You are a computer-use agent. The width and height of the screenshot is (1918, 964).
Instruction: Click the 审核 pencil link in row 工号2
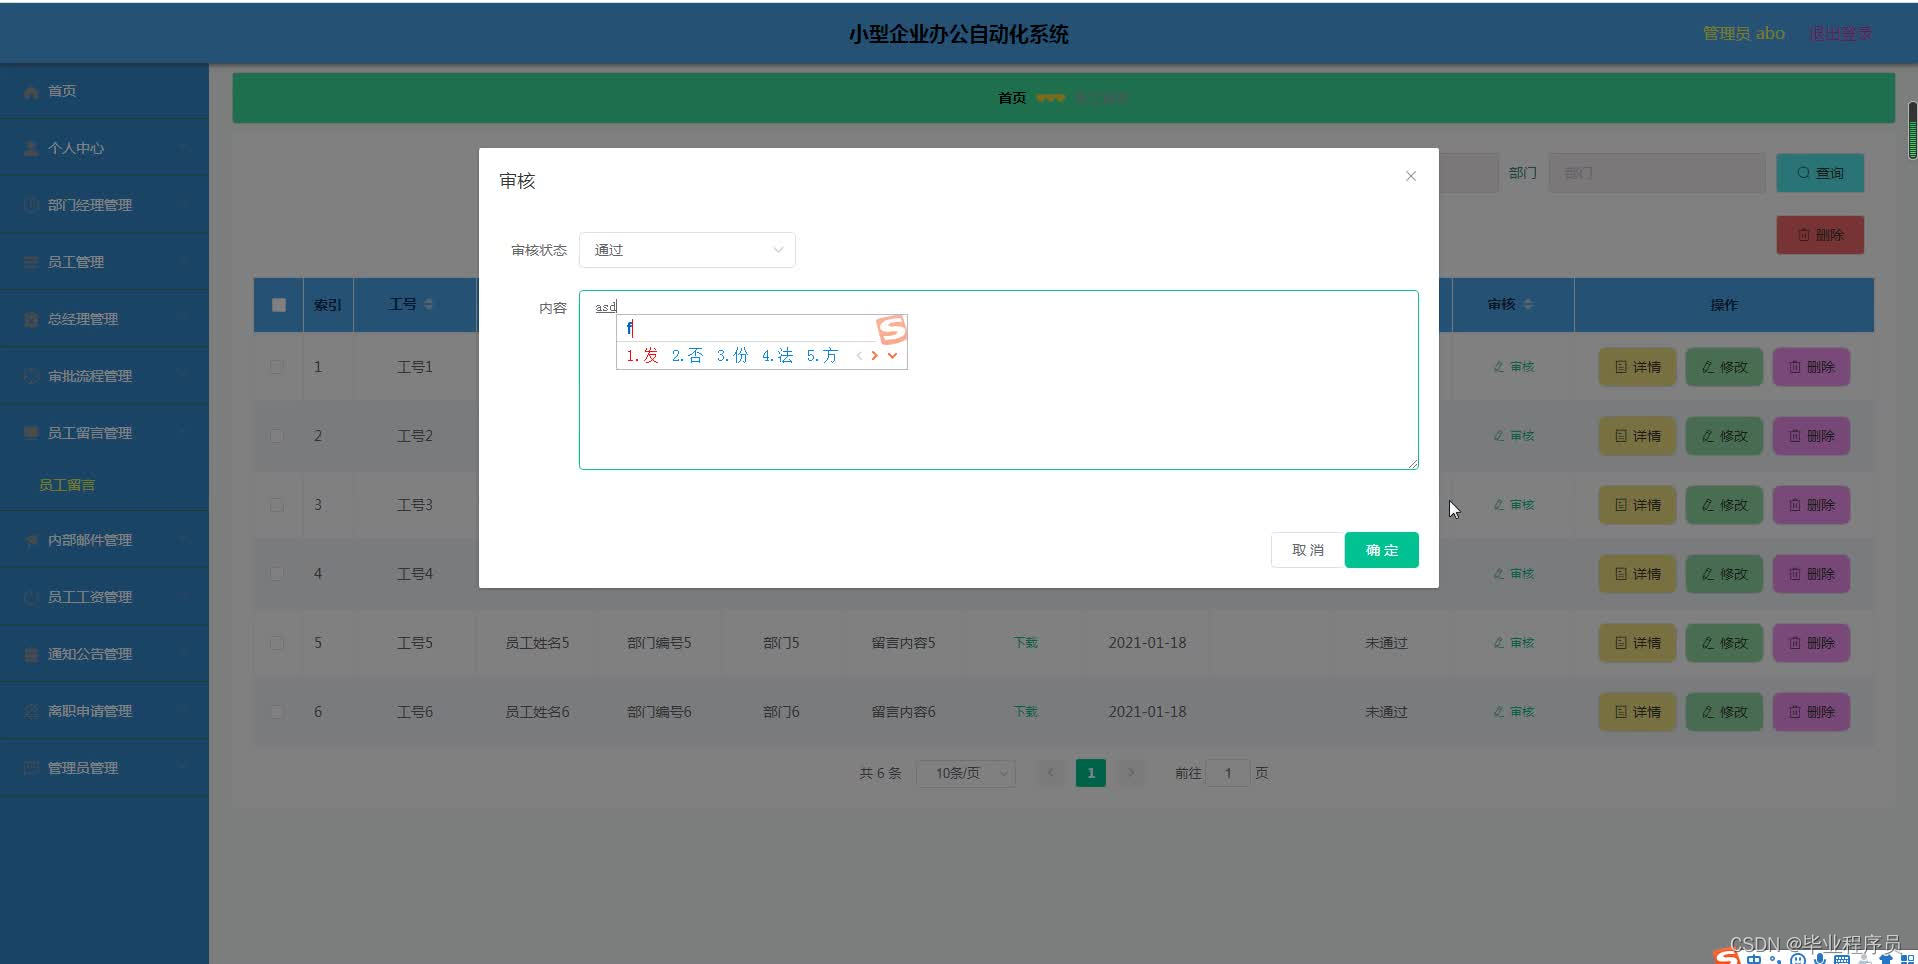click(1514, 436)
